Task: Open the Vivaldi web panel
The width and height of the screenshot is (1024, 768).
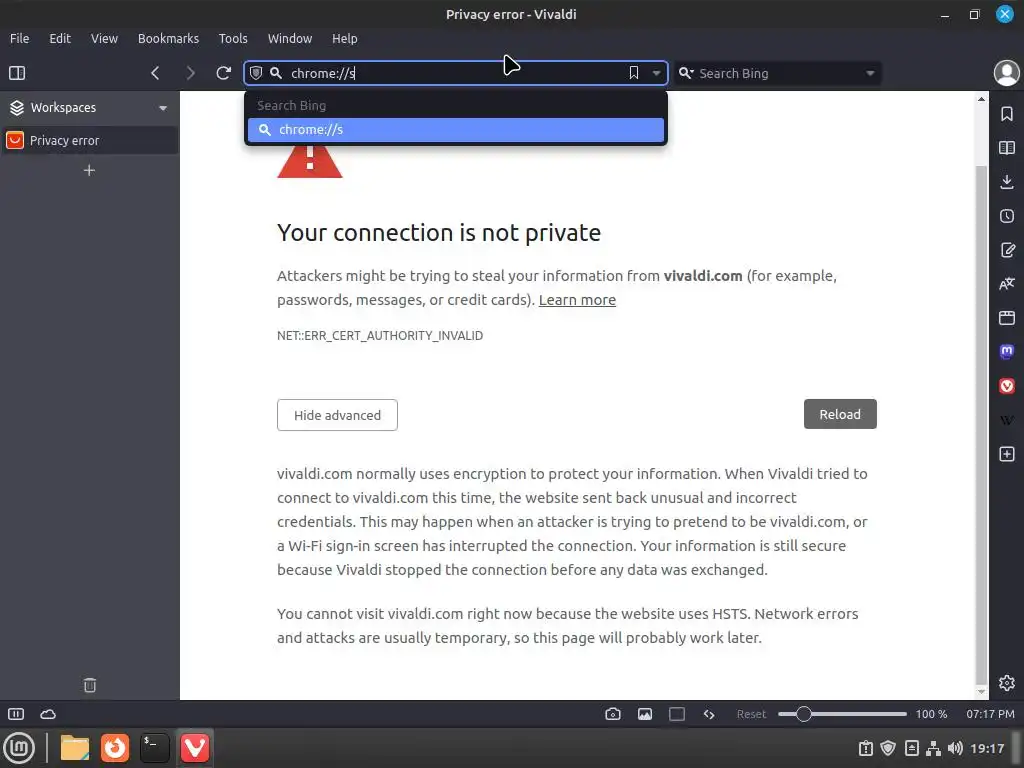Action: tap(1006, 386)
